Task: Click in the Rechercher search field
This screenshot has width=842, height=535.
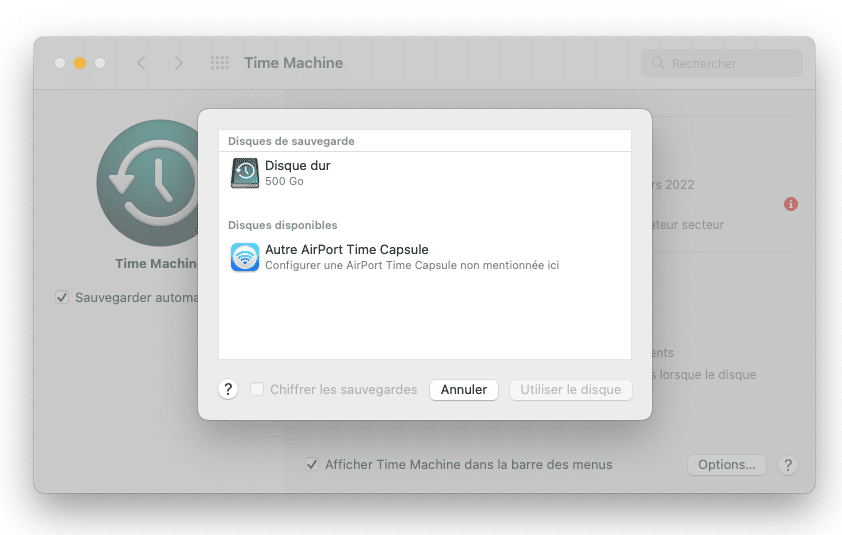Action: (732, 63)
